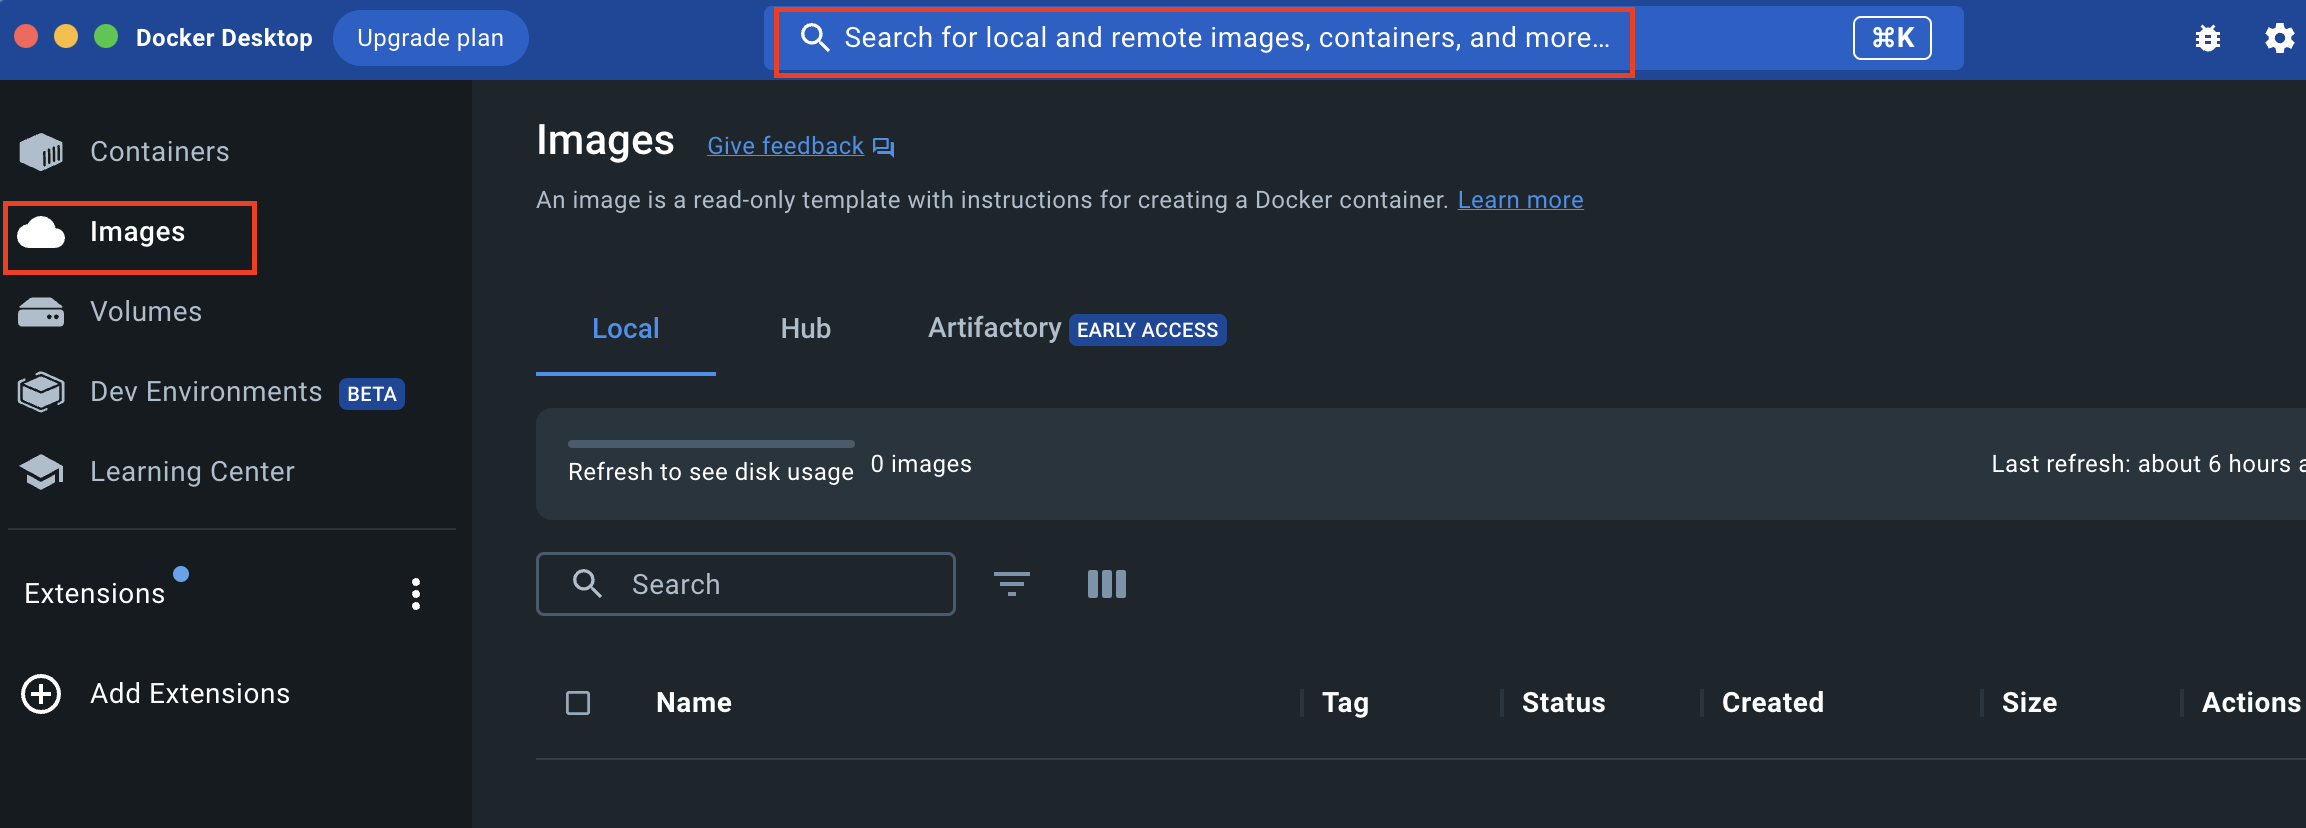This screenshot has width=2306, height=828.
Task: Sort by the Size column header
Action: (2029, 703)
